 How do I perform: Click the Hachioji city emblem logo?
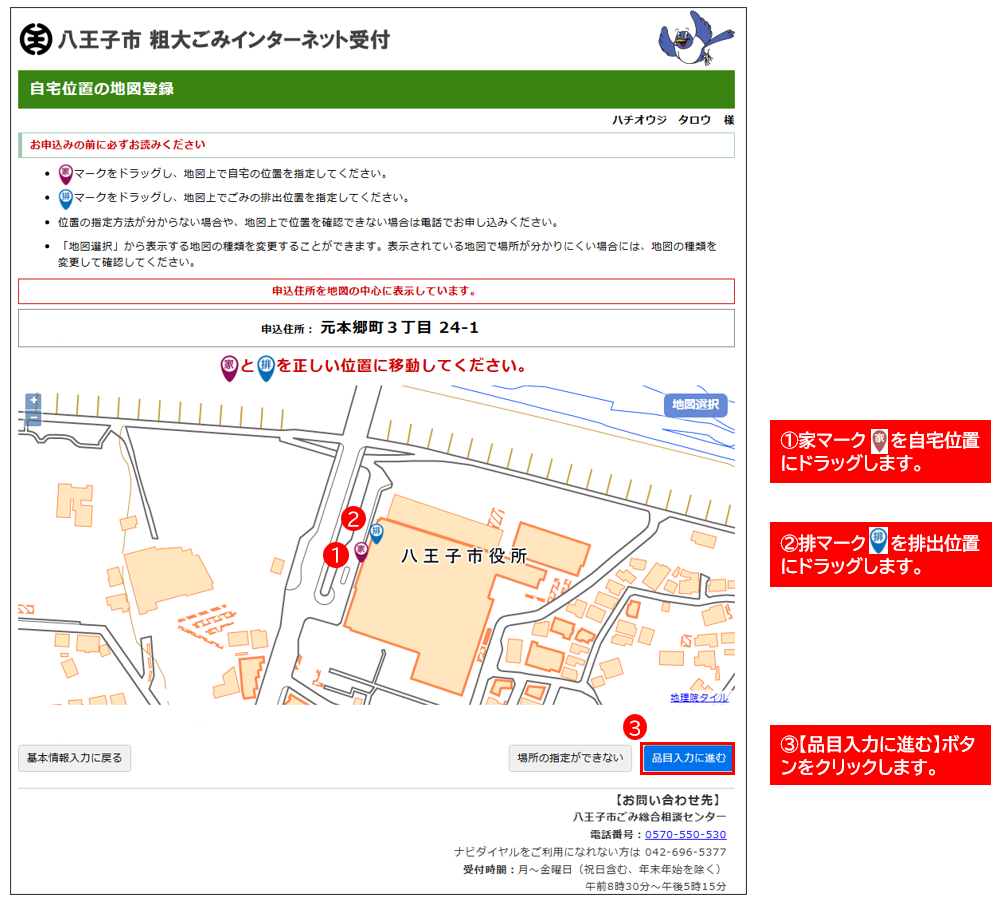tap(36, 40)
